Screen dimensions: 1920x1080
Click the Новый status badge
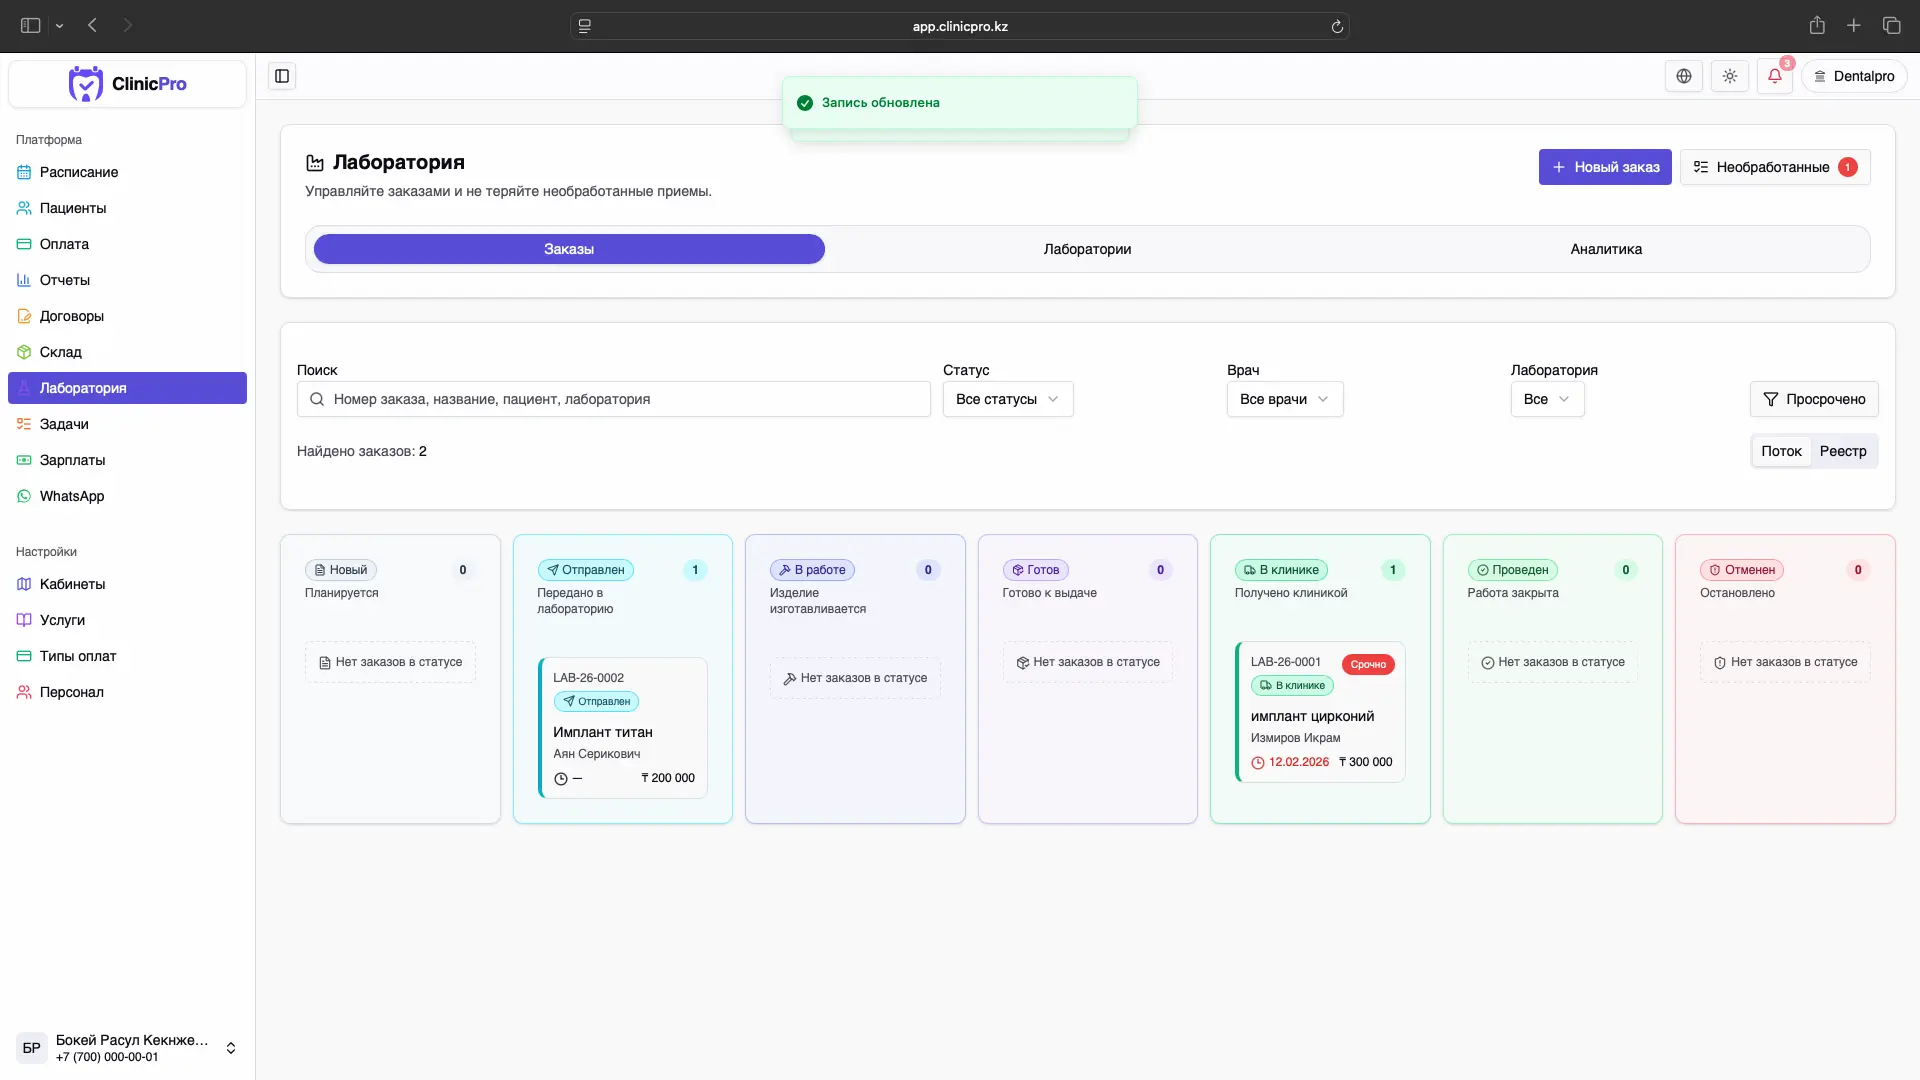pyautogui.click(x=341, y=570)
